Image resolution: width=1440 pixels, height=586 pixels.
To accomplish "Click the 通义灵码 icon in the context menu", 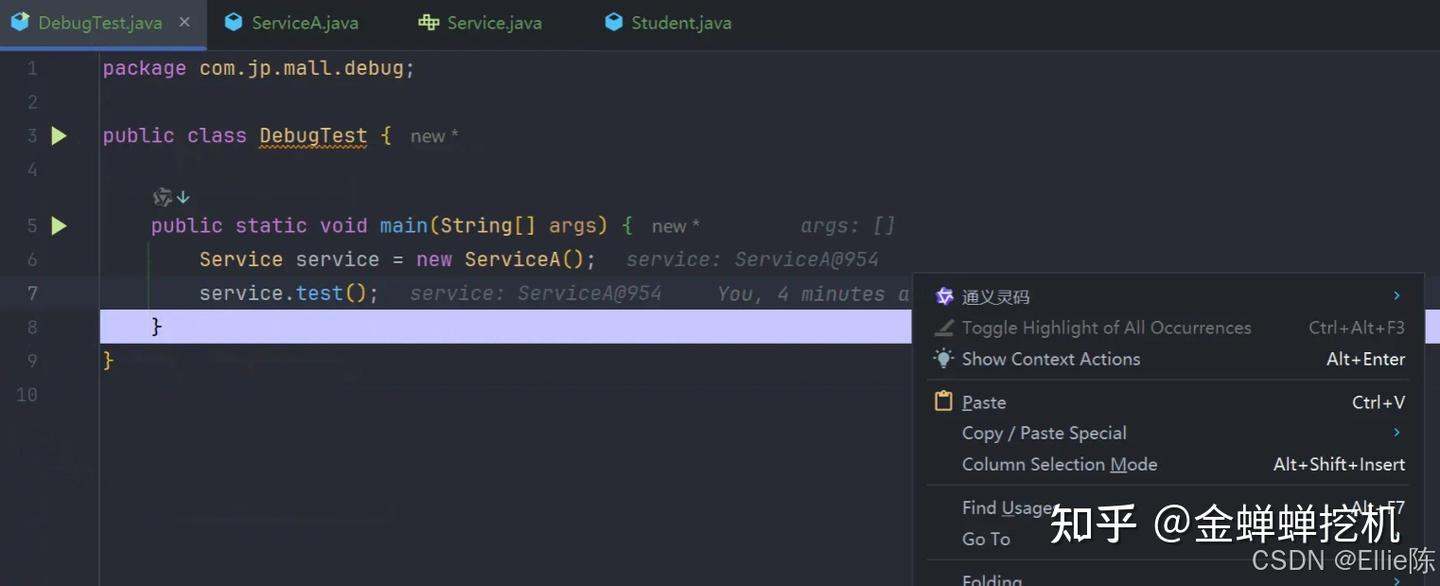I will pos(943,295).
